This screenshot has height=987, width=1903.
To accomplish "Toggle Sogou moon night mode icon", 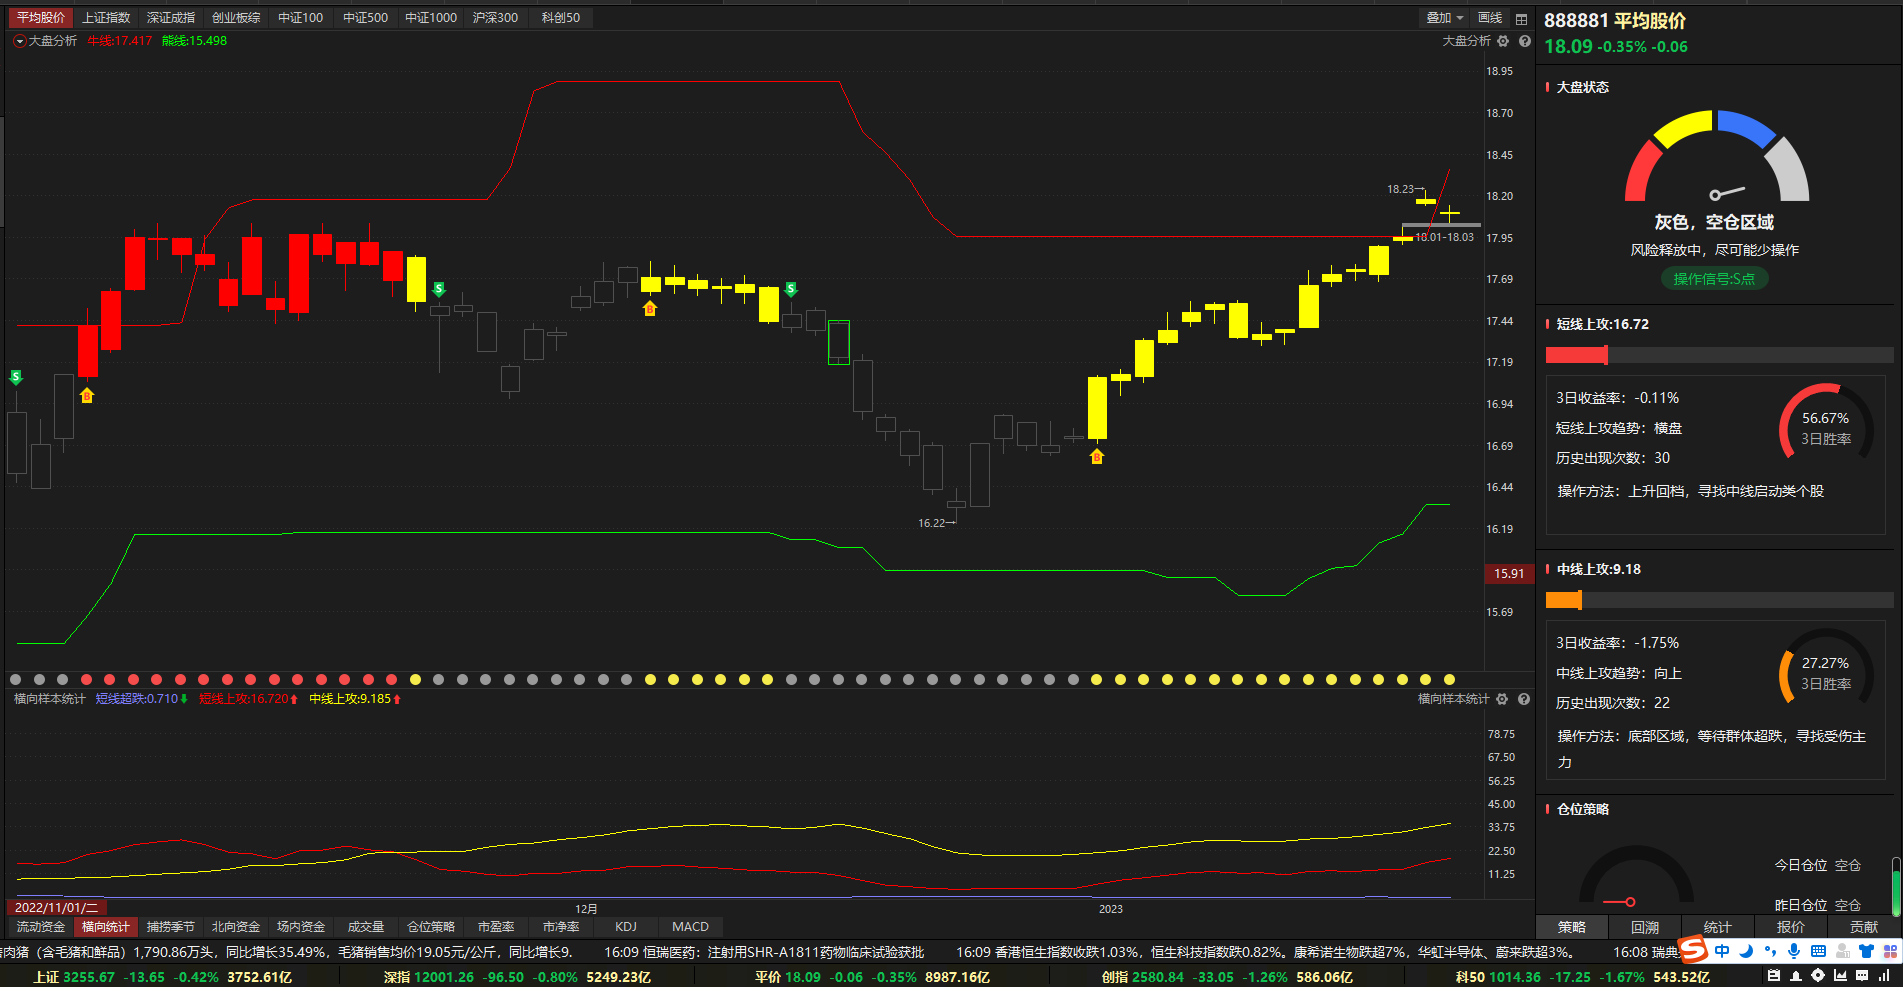I will (x=1746, y=951).
